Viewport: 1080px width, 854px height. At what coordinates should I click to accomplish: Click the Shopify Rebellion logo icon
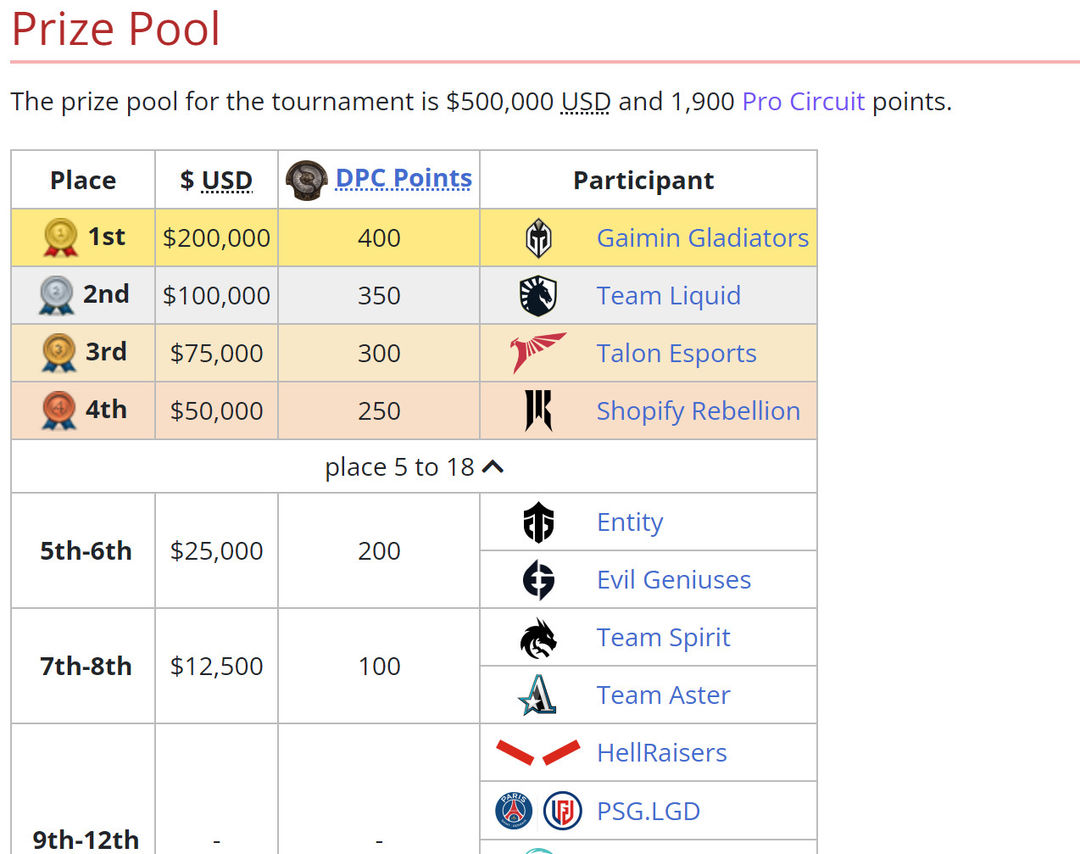(538, 410)
